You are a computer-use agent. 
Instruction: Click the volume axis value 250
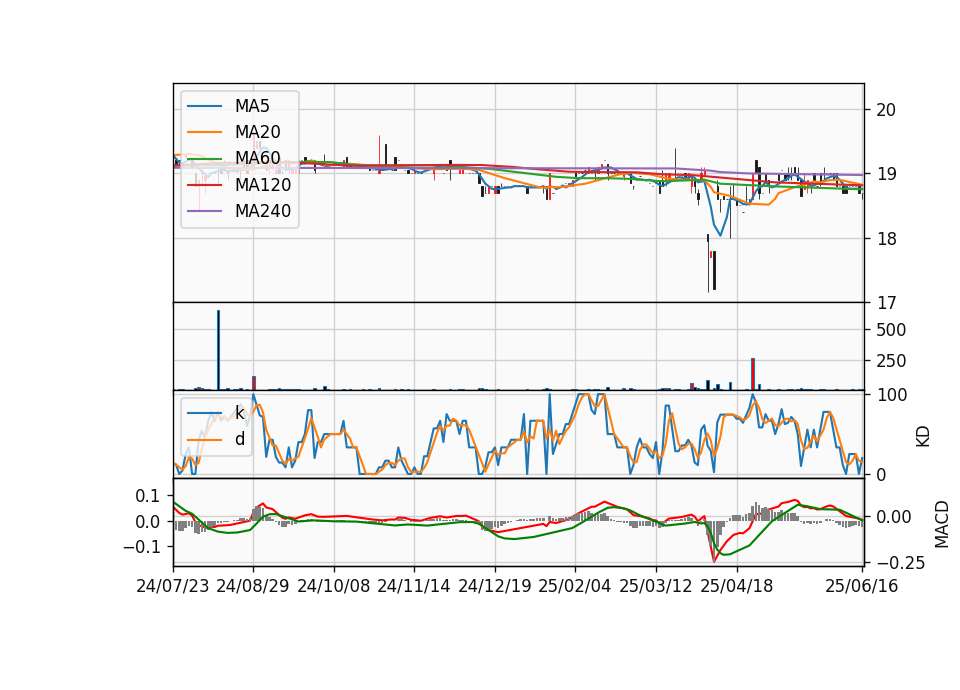pyautogui.click(x=891, y=361)
